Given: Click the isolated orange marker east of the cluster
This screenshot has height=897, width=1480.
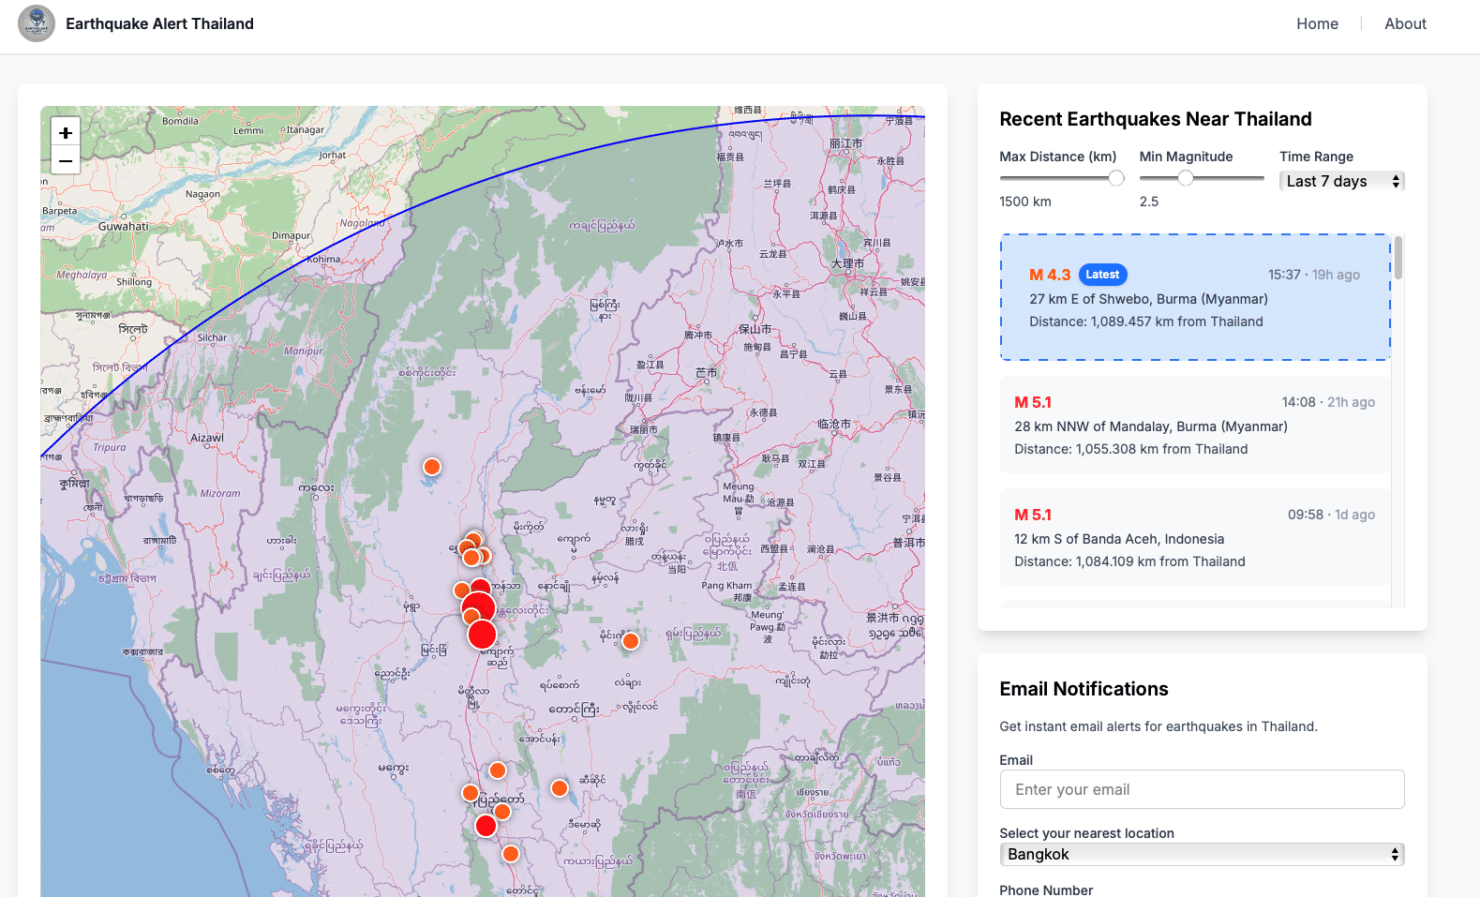Looking at the screenshot, I should [630, 641].
